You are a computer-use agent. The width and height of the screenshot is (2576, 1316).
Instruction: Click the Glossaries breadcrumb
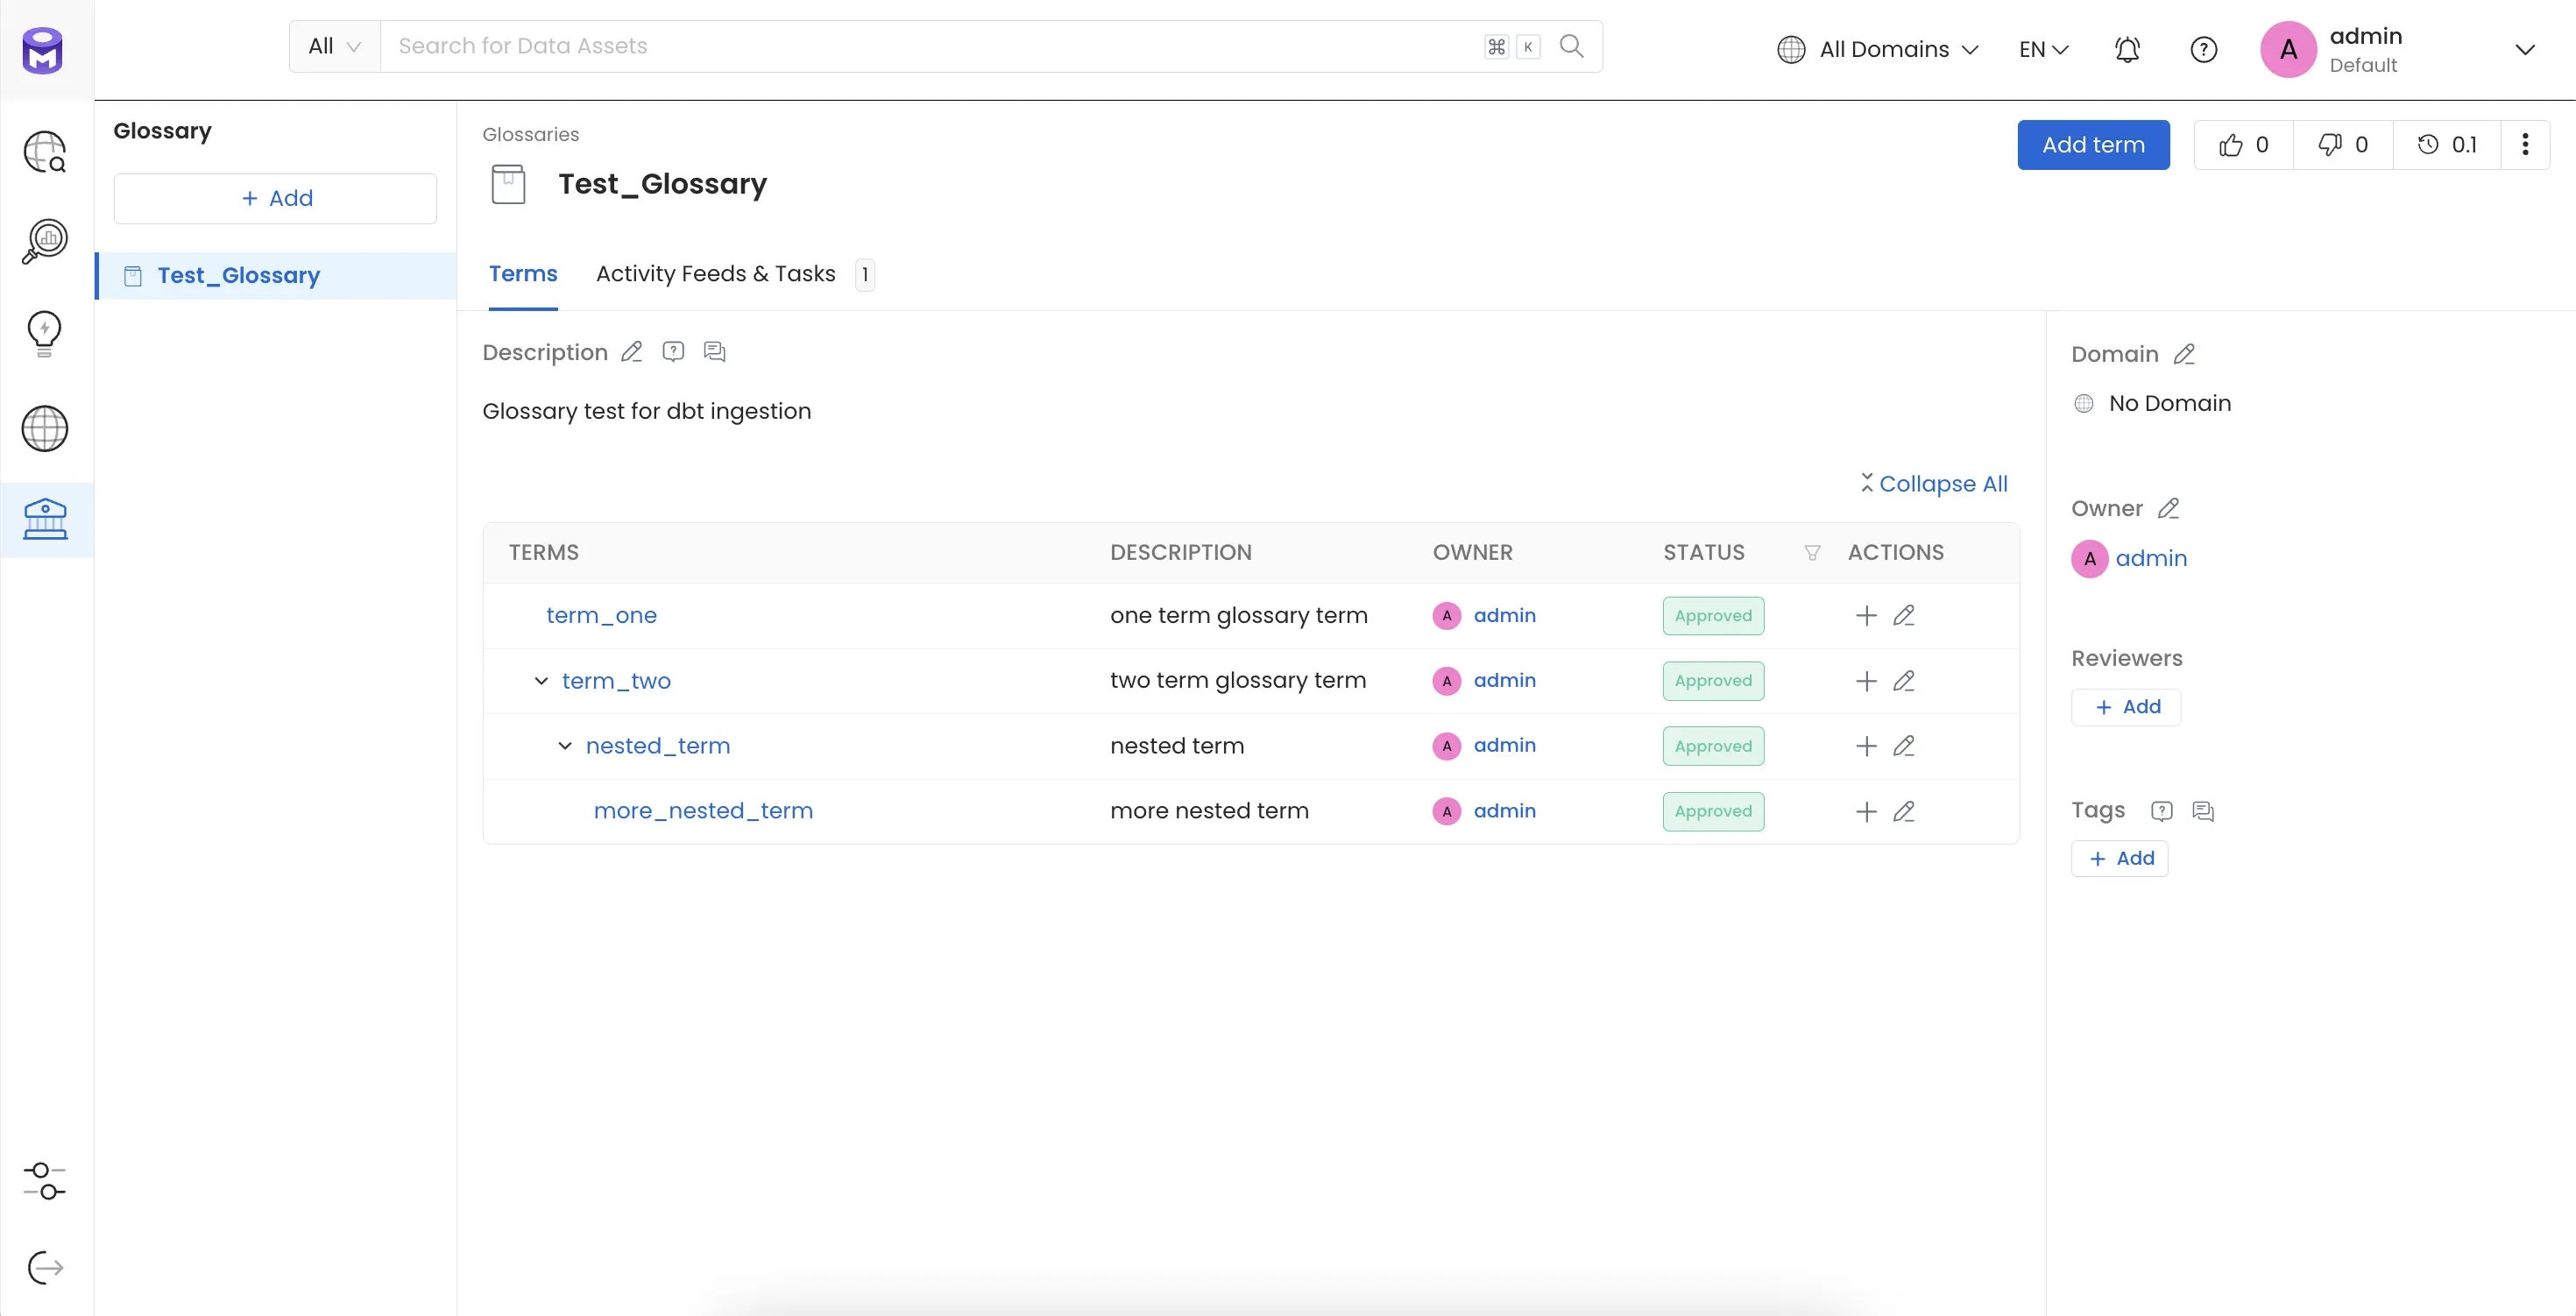(x=531, y=135)
